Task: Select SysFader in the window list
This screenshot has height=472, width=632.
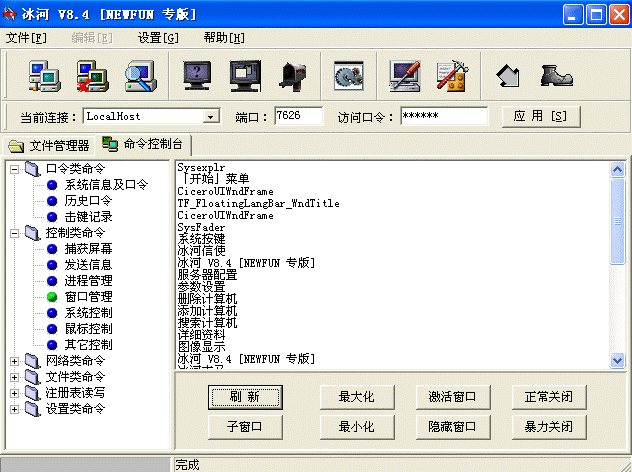Action: 201,227
